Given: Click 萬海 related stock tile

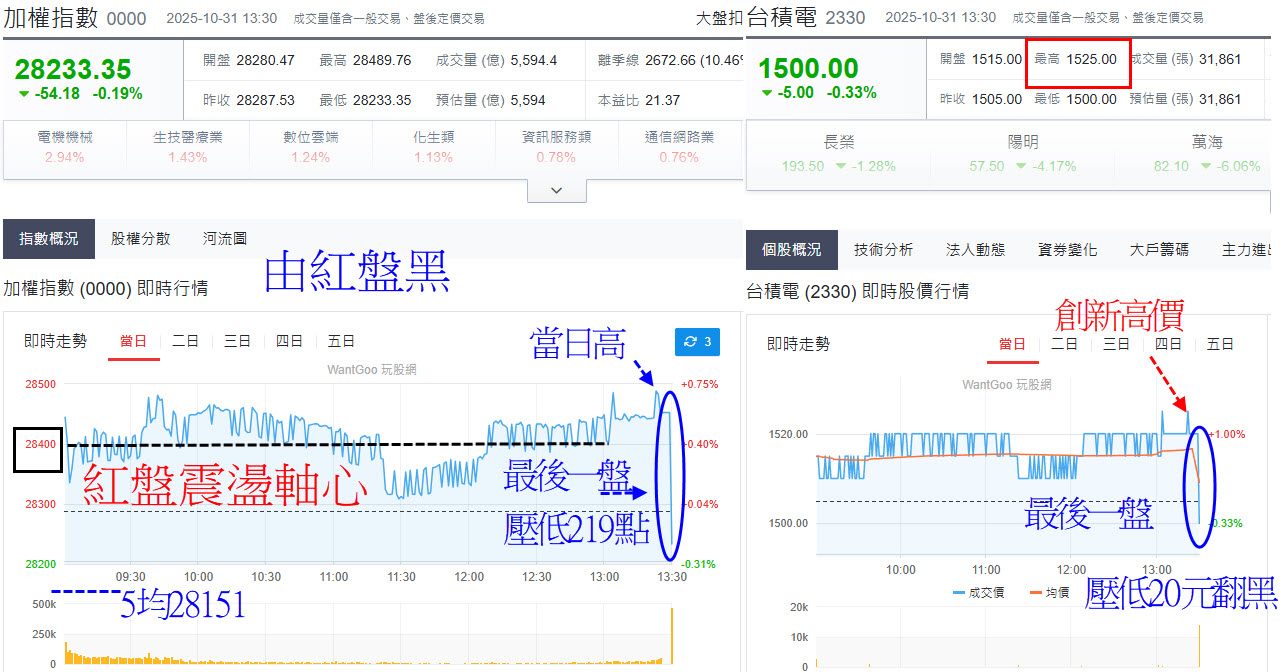Looking at the screenshot, I should pyautogui.click(x=1206, y=154).
